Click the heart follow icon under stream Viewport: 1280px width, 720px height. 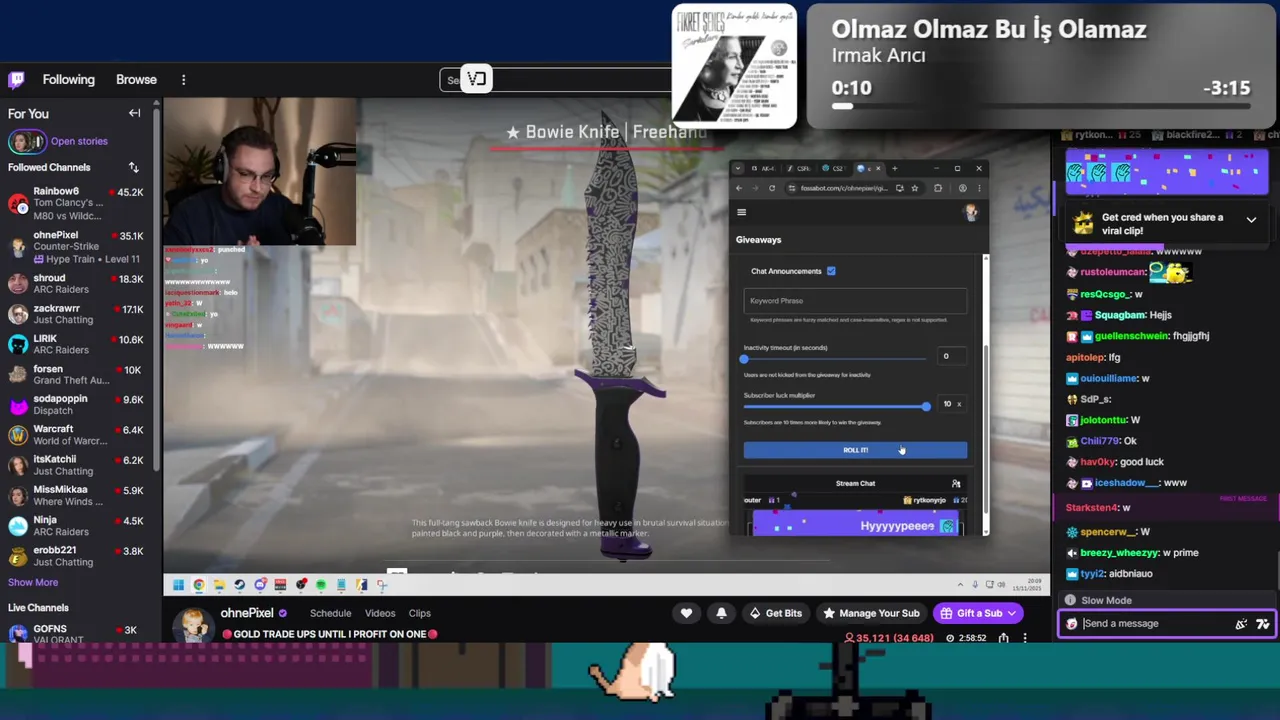(686, 613)
